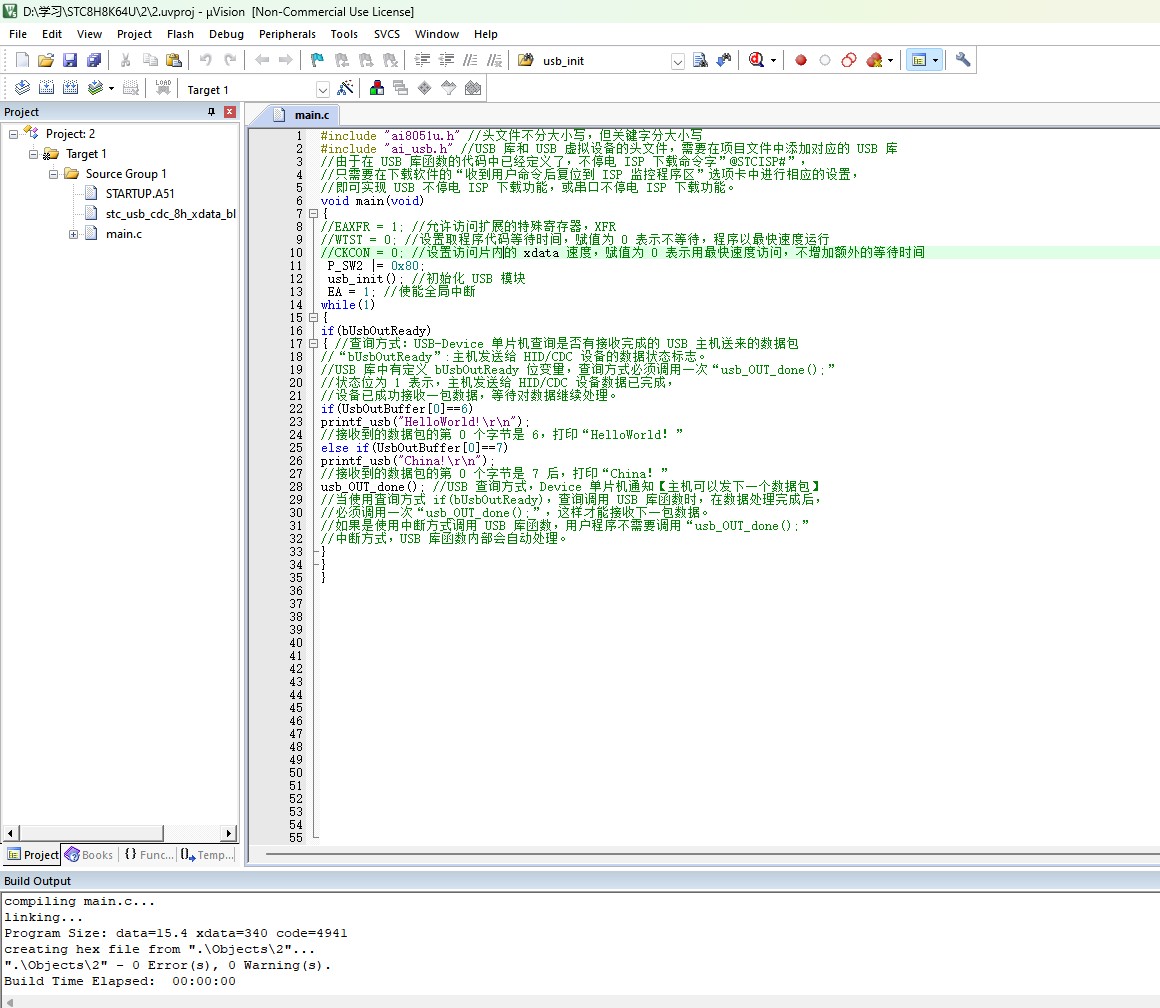Image resolution: width=1160 pixels, height=1008 pixels.
Task: Translate current file icon
Action: pyautogui.click(x=22, y=88)
